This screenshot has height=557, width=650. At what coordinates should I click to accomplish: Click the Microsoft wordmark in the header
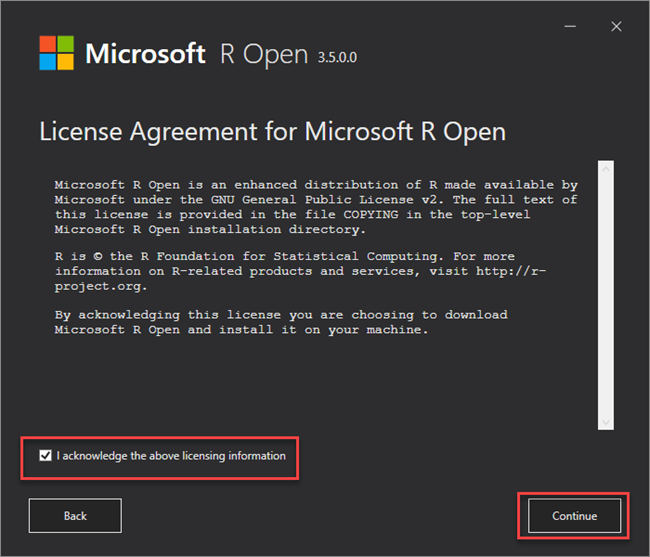pos(146,54)
